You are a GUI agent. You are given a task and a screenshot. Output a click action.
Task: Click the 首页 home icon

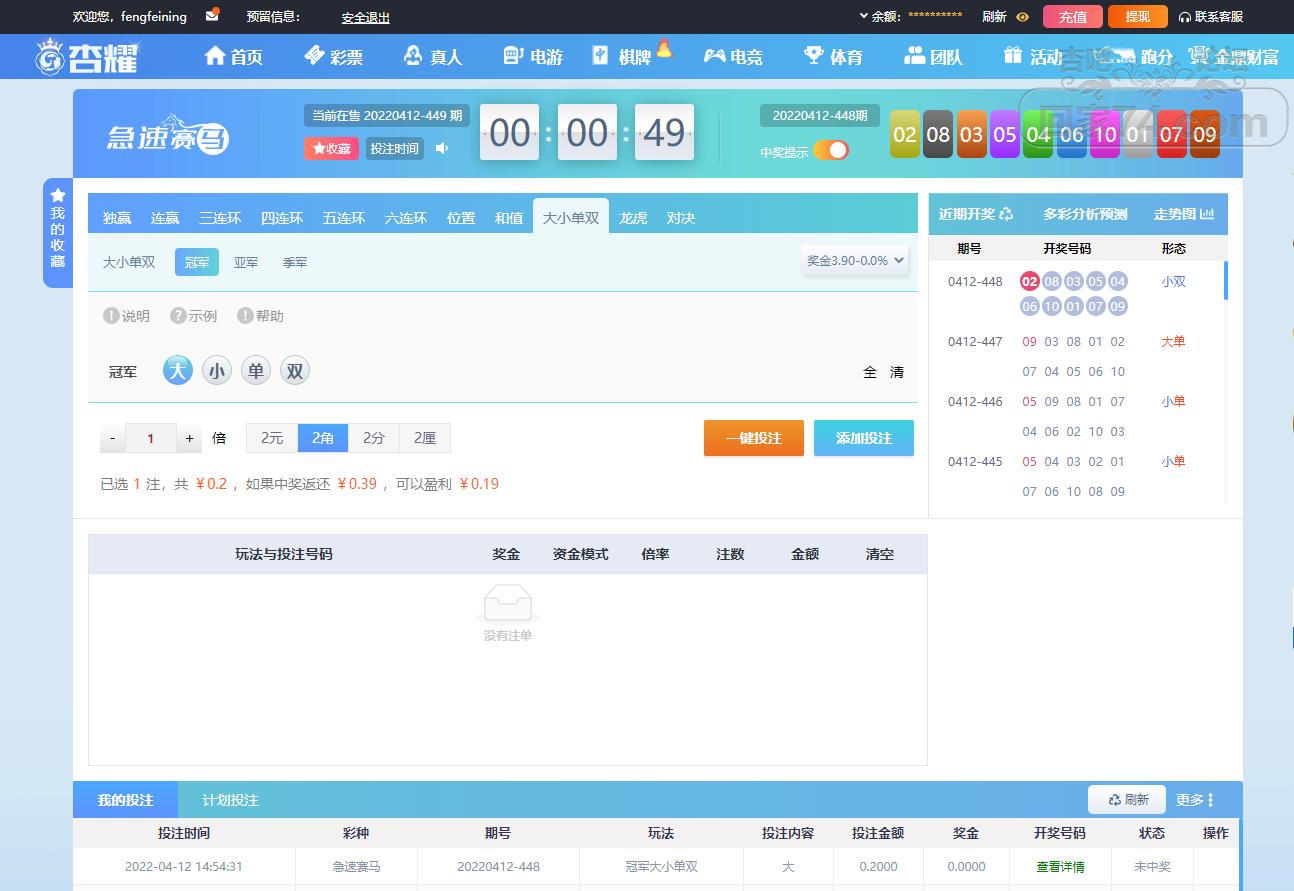[215, 56]
